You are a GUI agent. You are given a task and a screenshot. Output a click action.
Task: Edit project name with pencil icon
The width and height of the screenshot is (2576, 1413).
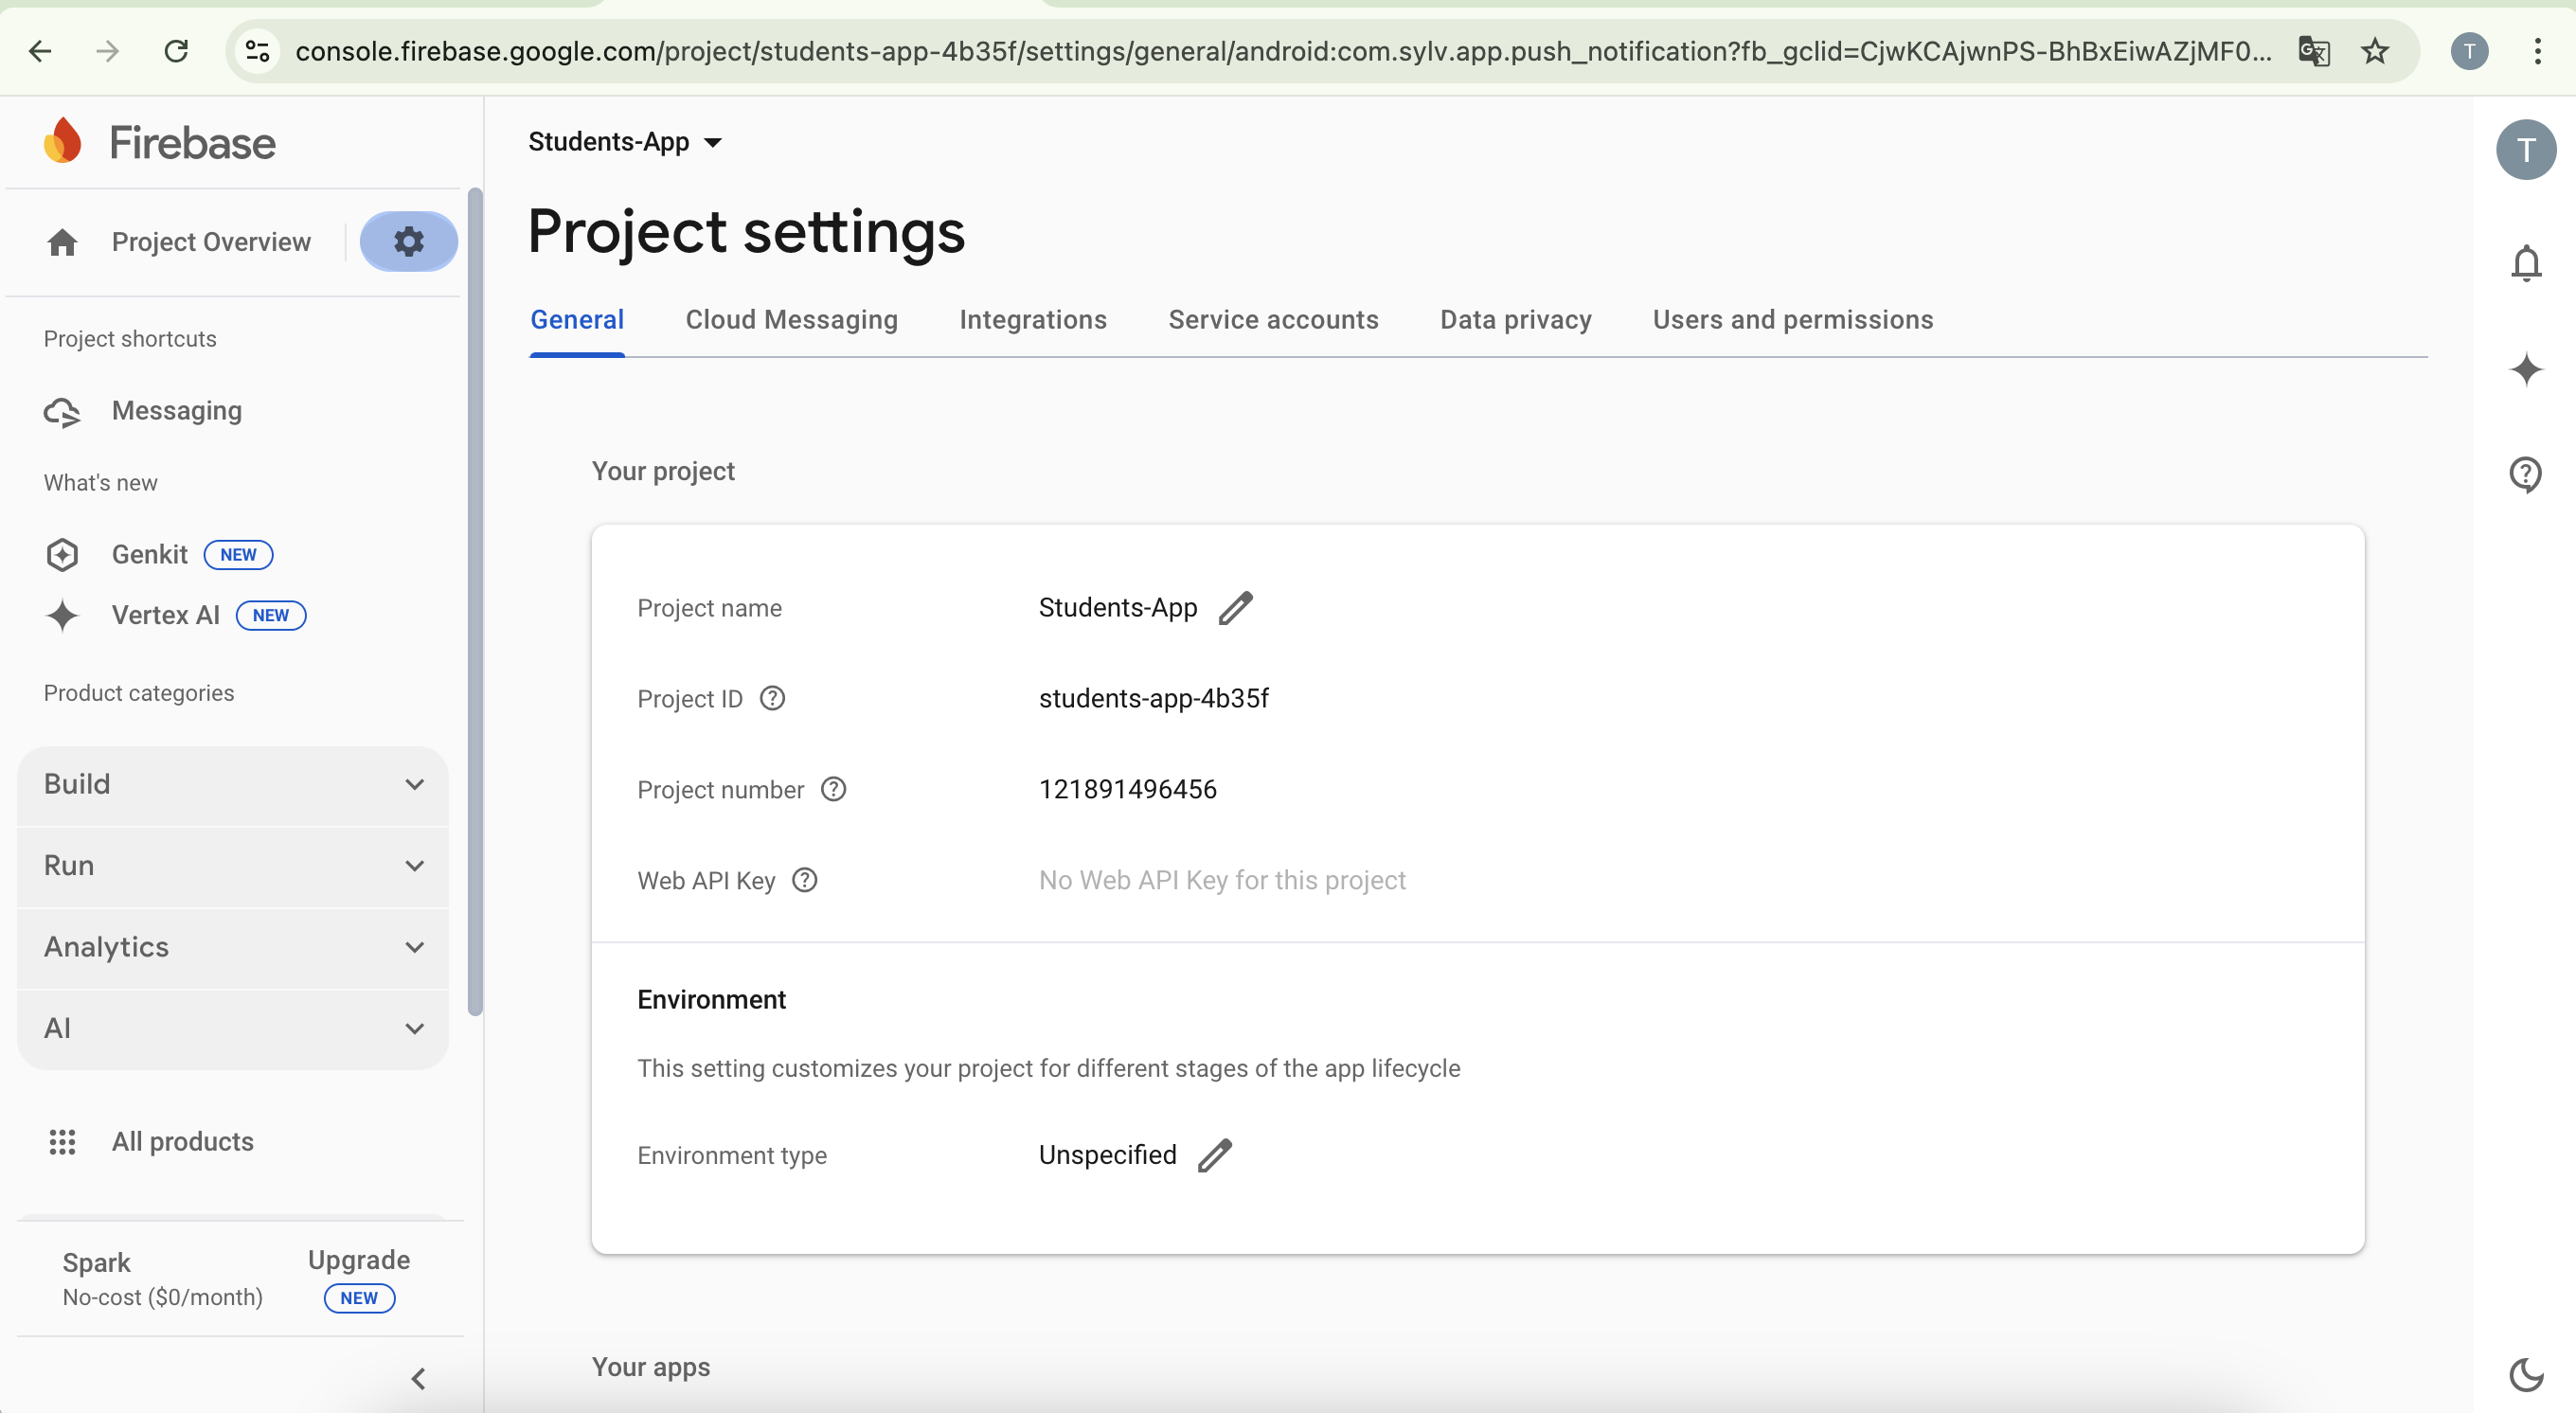click(1236, 608)
